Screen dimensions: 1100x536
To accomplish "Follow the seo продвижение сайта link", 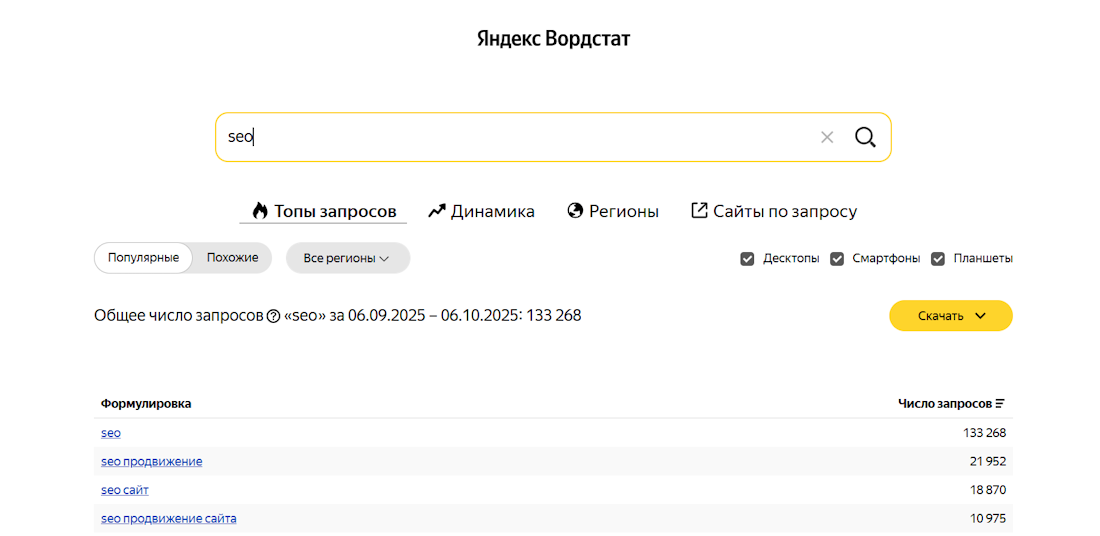I will coord(168,518).
